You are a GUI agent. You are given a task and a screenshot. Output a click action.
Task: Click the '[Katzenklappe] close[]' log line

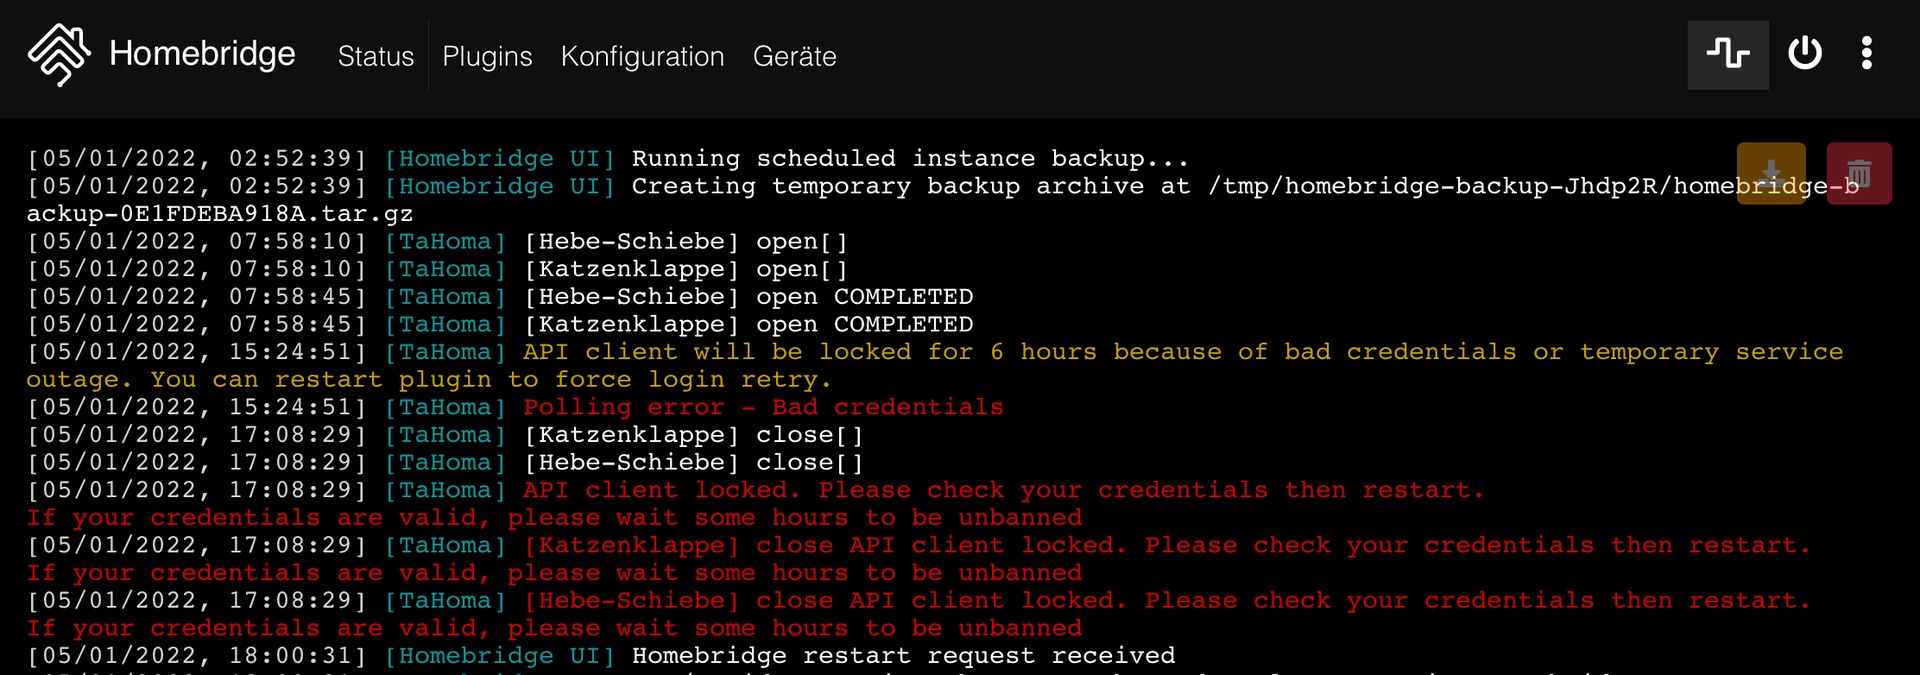(x=692, y=435)
